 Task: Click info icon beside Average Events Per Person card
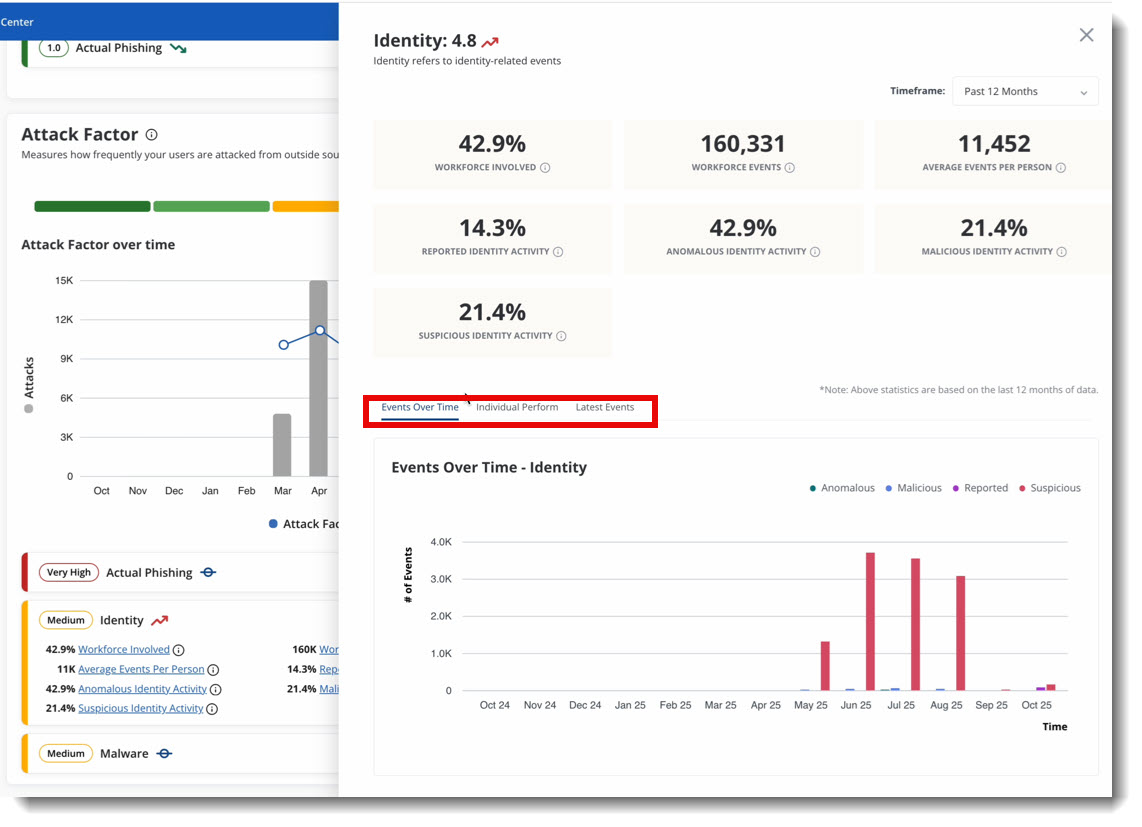[x=1061, y=168]
